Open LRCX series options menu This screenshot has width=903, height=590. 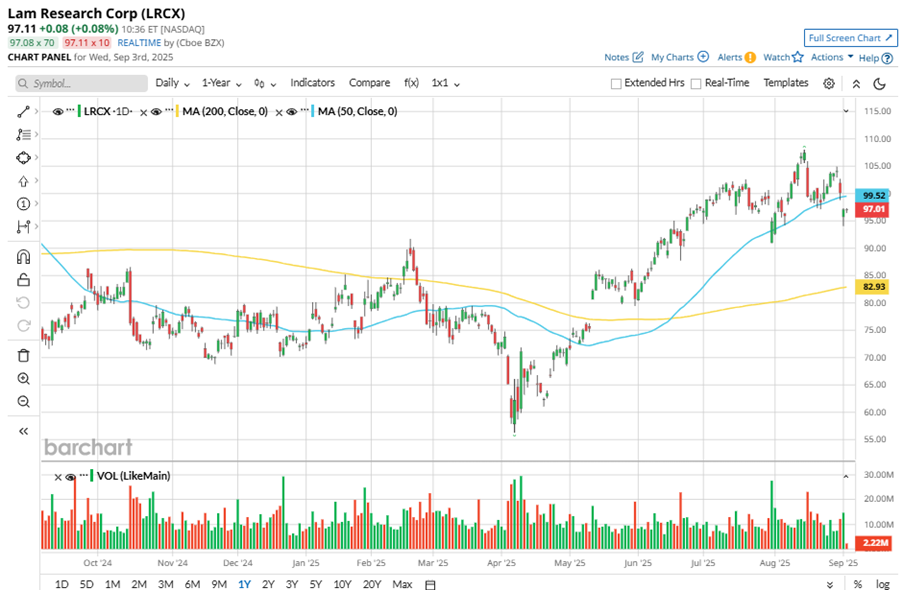tap(70, 110)
